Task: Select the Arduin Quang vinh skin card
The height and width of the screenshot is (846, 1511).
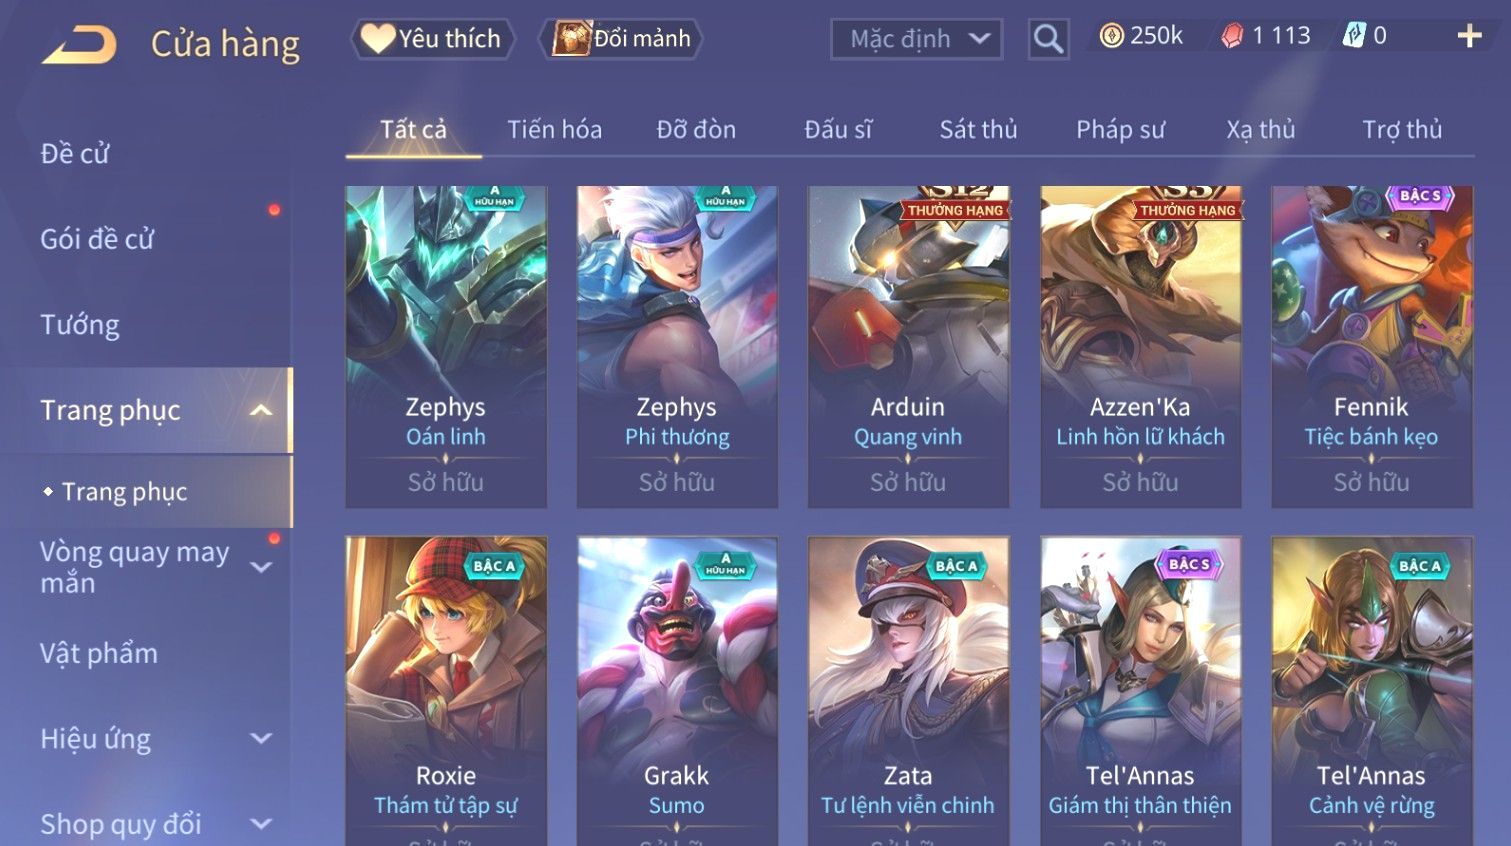Action: coord(908,346)
